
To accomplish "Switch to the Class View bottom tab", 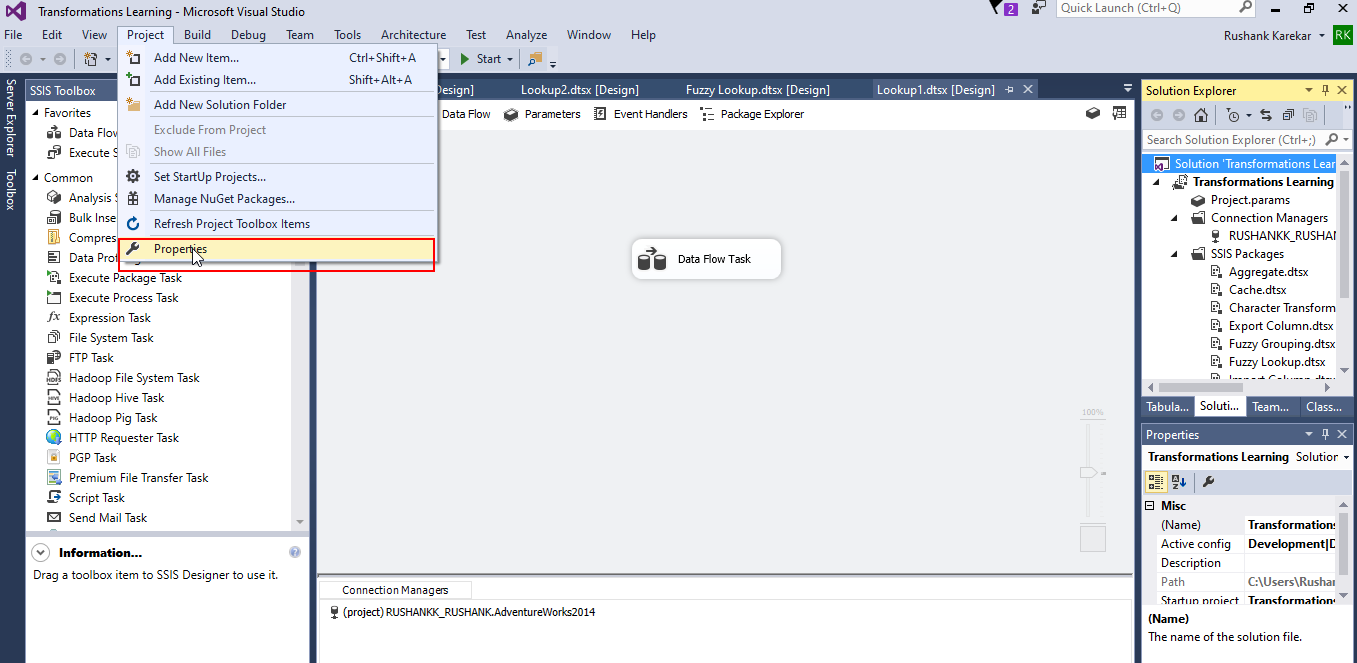I will pos(1324,407).
